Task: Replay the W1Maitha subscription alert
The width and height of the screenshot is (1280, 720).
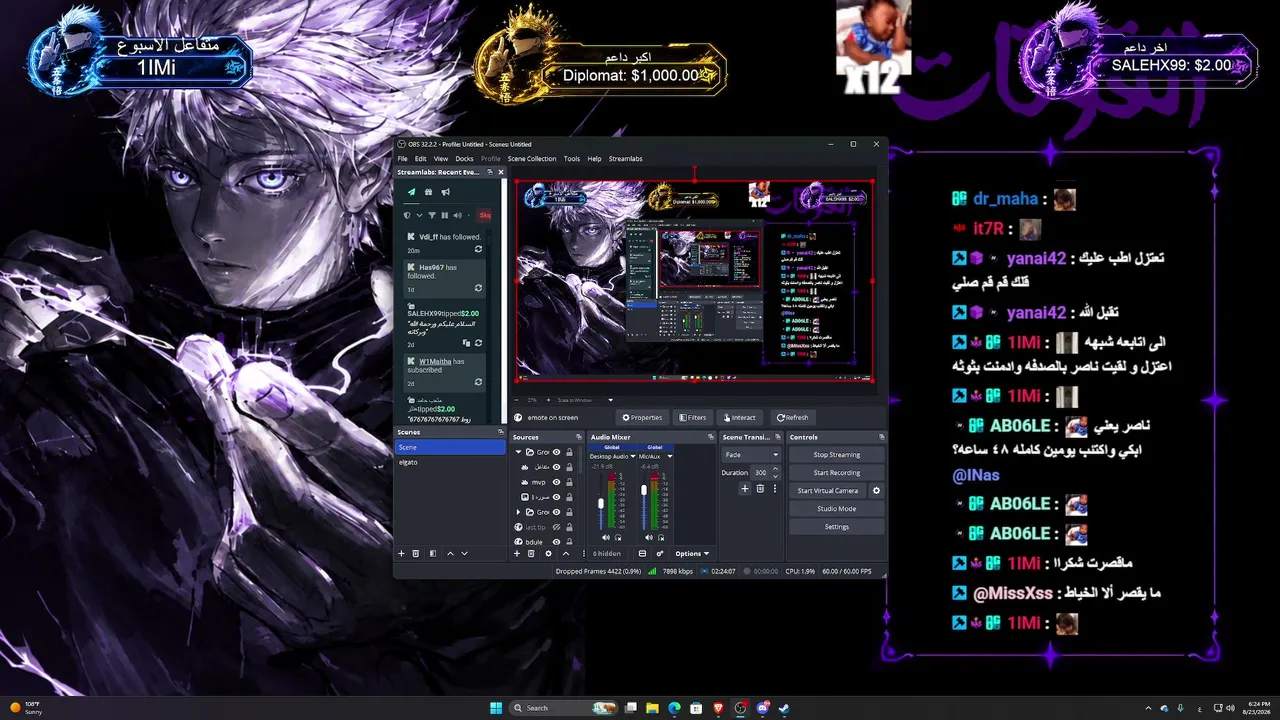Action: coord(478,382)
